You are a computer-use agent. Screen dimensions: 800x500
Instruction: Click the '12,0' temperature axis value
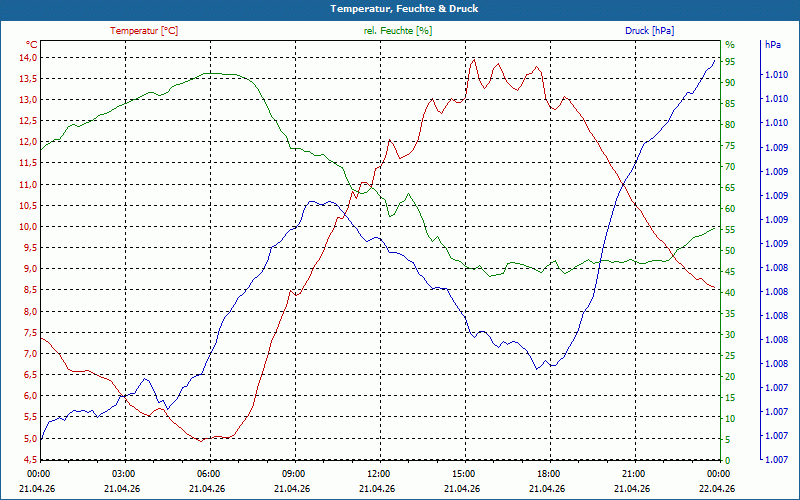28,142
